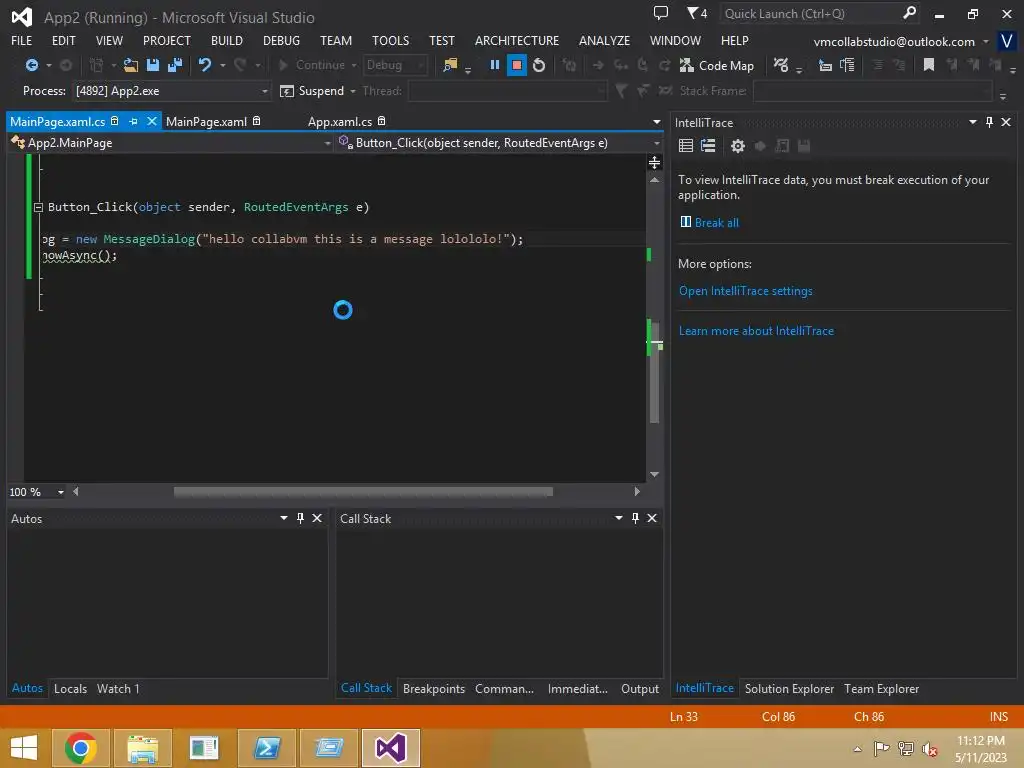This screenshot has width=1024, height=768.
Task: Click the Quick Launch search magnifier
Action: tap(909, 13)
